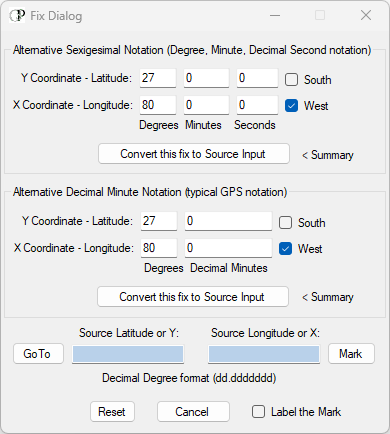Screen dimensions: 390x434
Task: Focus the Source Latitude or Y field
Action: [x=128, y=354]
